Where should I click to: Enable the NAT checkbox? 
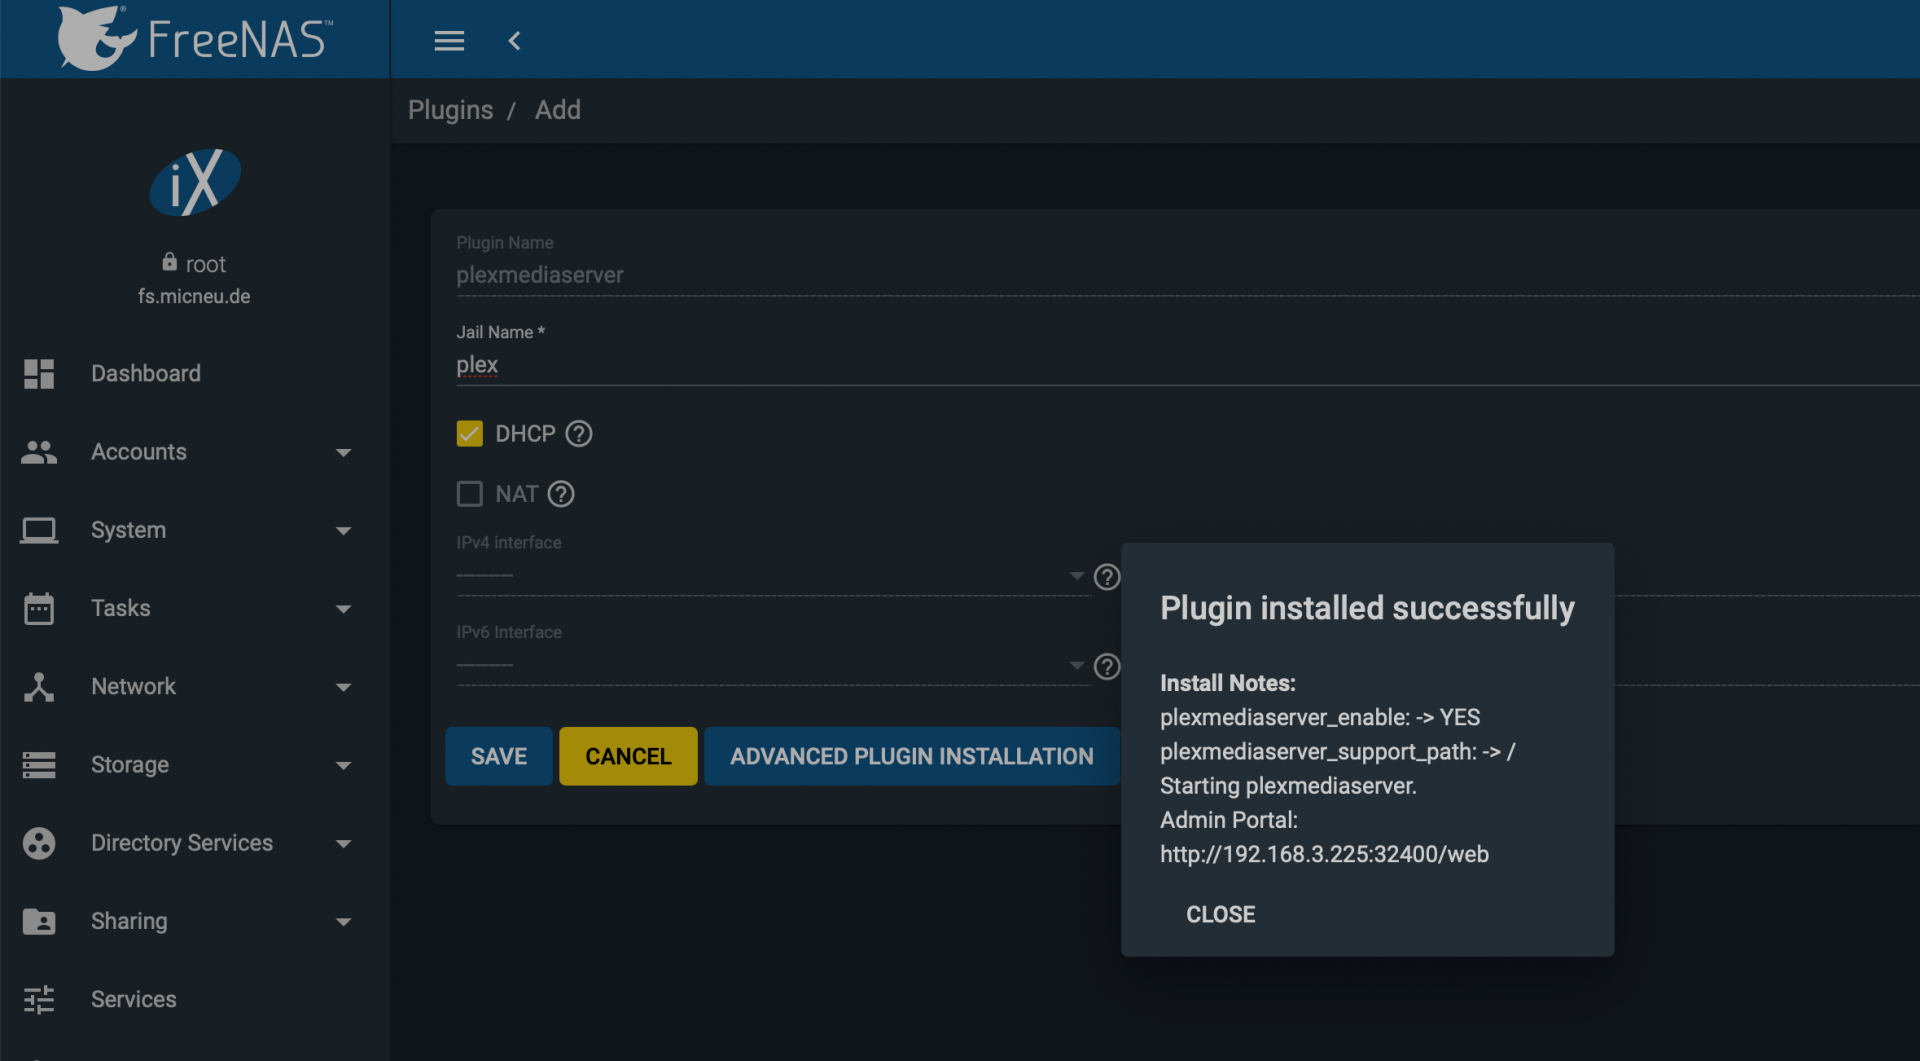(x=470, y=494)
